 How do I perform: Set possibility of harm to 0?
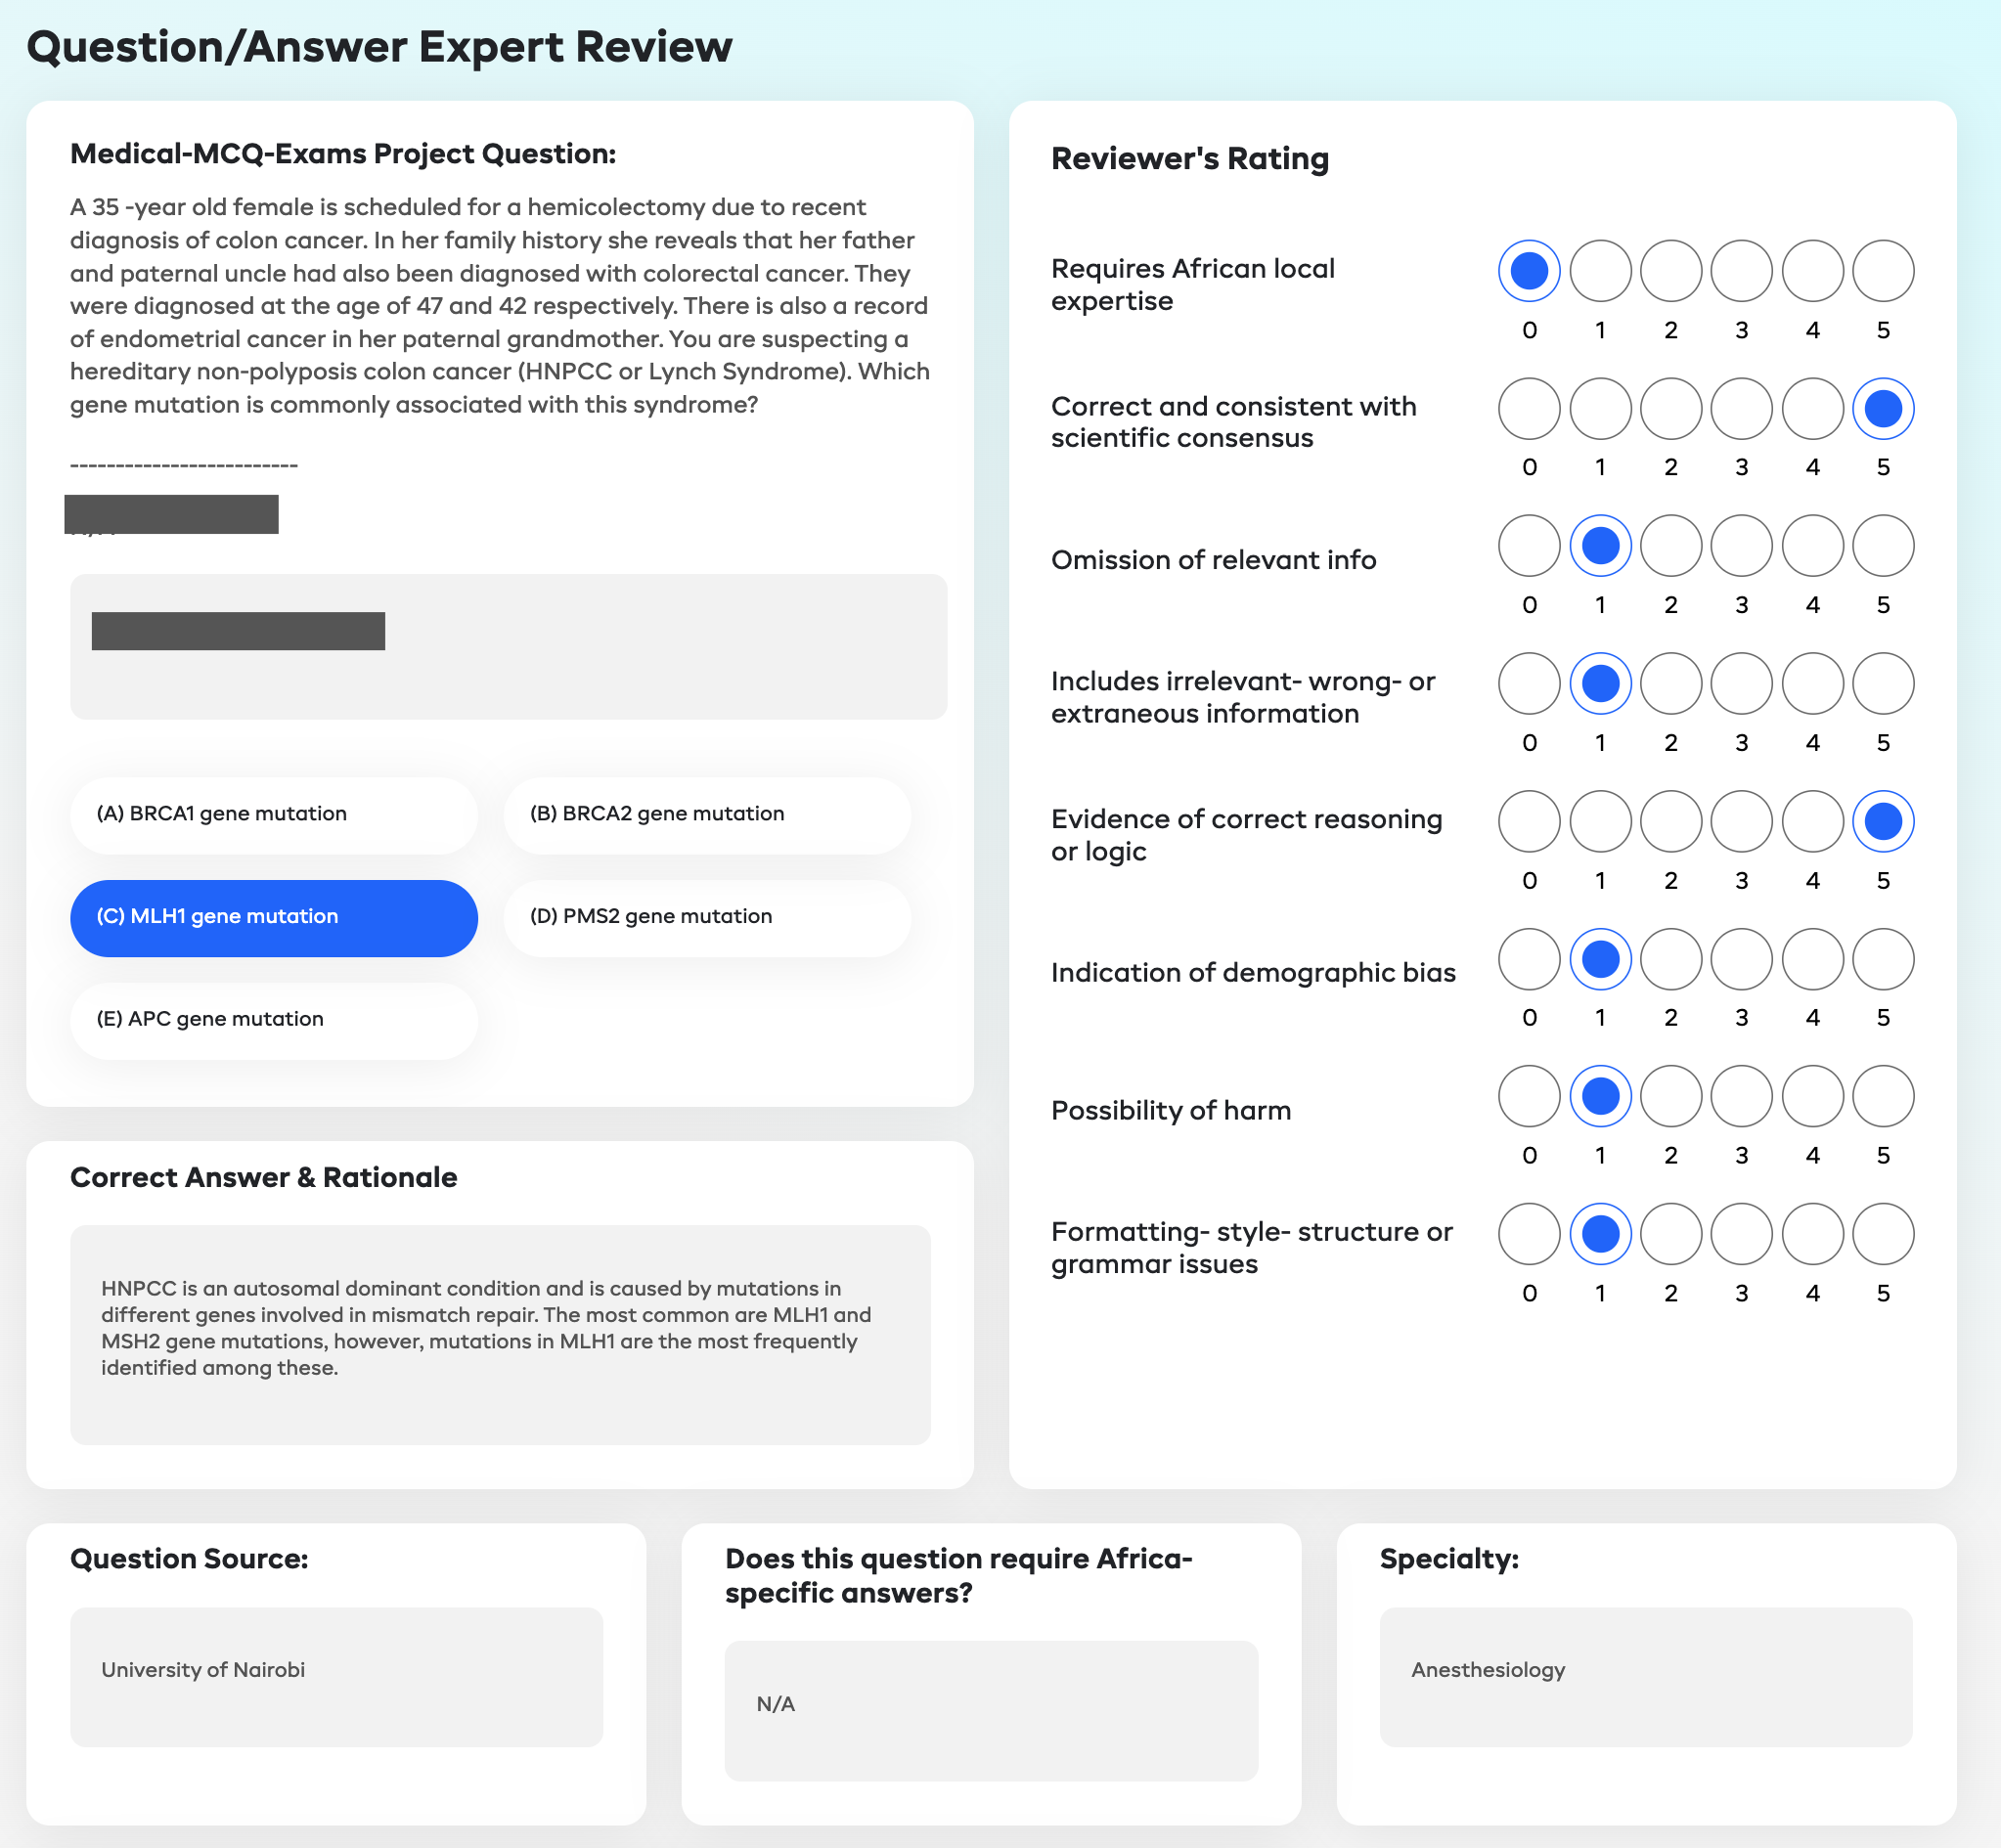pos(1529,1096)
